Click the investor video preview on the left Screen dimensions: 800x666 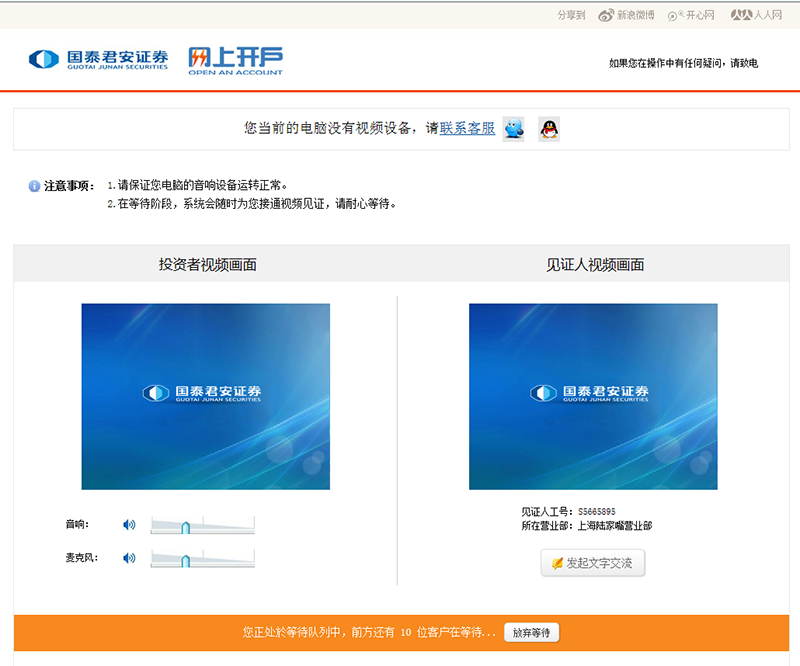click(x=205, y=396)
